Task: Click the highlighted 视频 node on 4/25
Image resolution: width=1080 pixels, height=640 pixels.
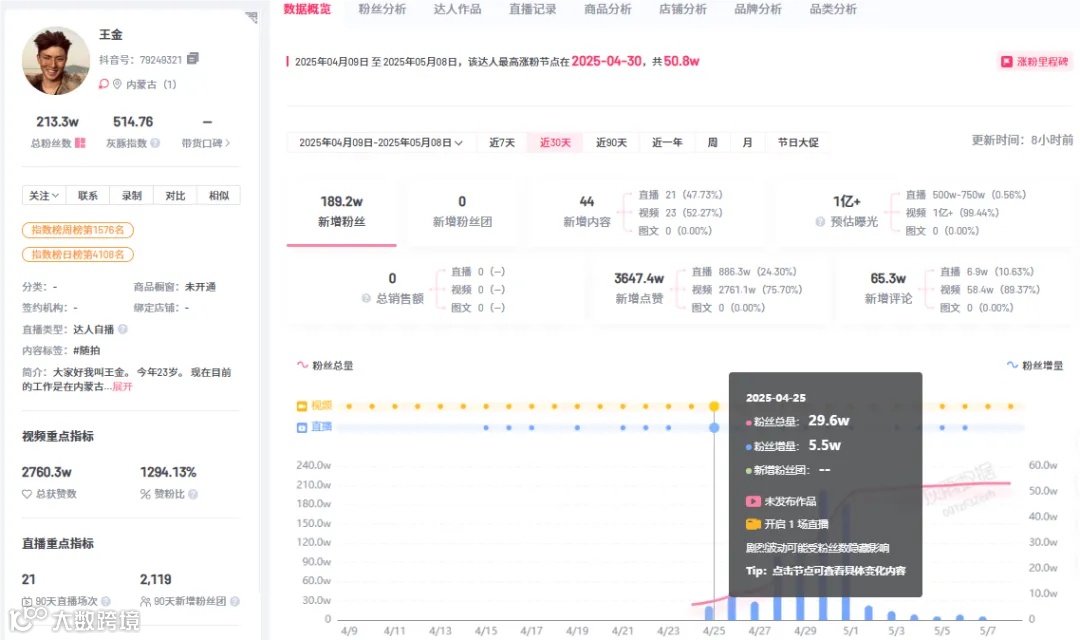Action: [x=714, y=406]
